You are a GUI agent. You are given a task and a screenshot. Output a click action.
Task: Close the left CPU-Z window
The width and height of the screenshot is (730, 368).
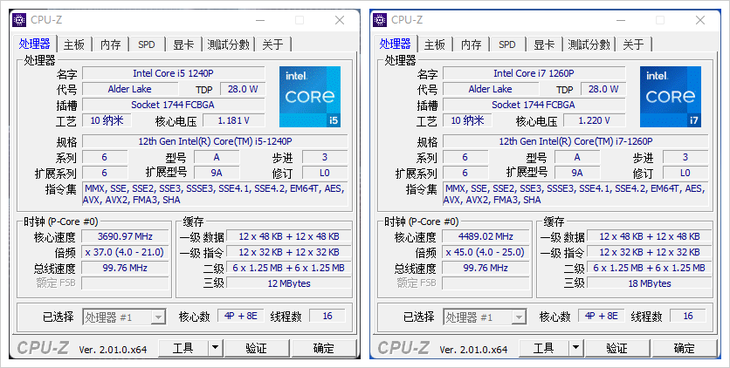pos(340,20)
